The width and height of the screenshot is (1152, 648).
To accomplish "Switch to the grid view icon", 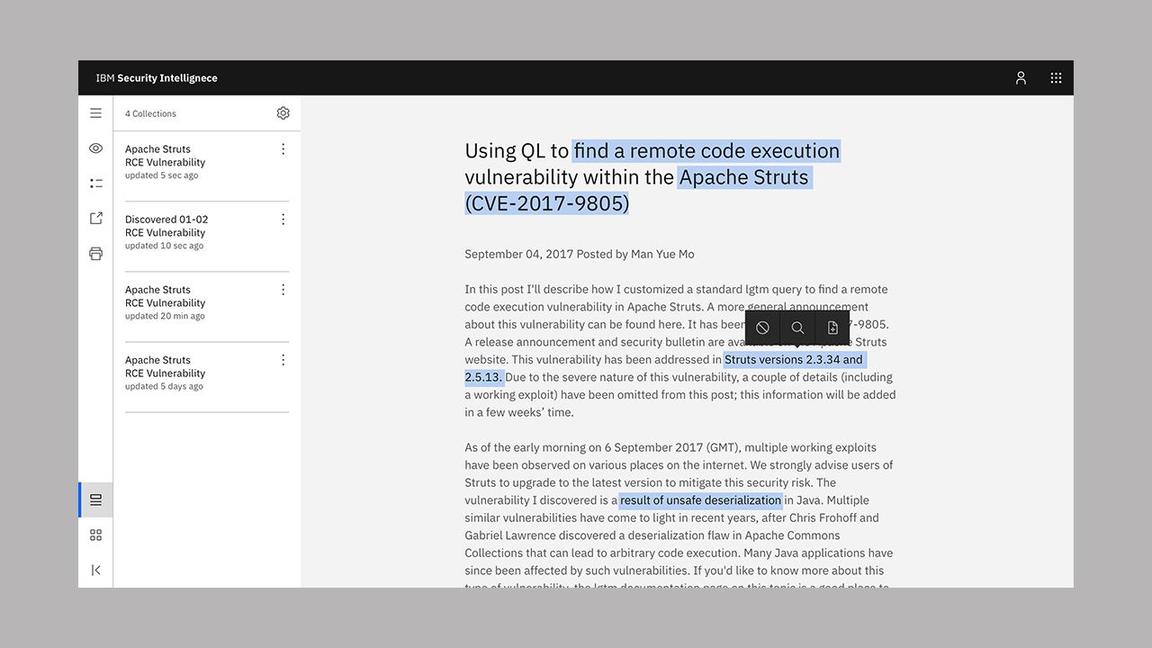I will coord(96,535).
